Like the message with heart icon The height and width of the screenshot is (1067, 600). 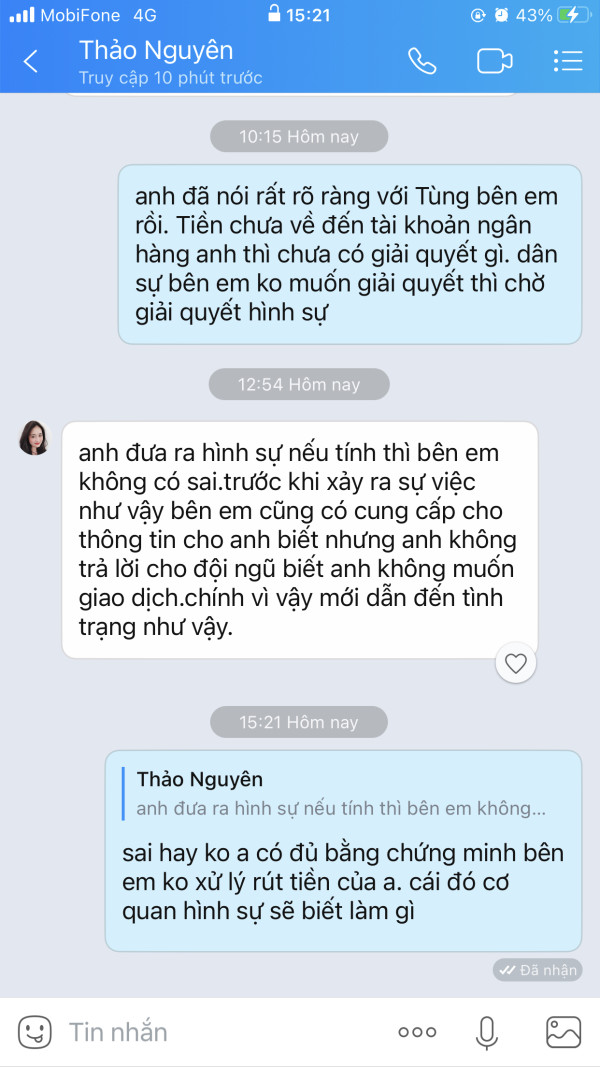(516, 663)
